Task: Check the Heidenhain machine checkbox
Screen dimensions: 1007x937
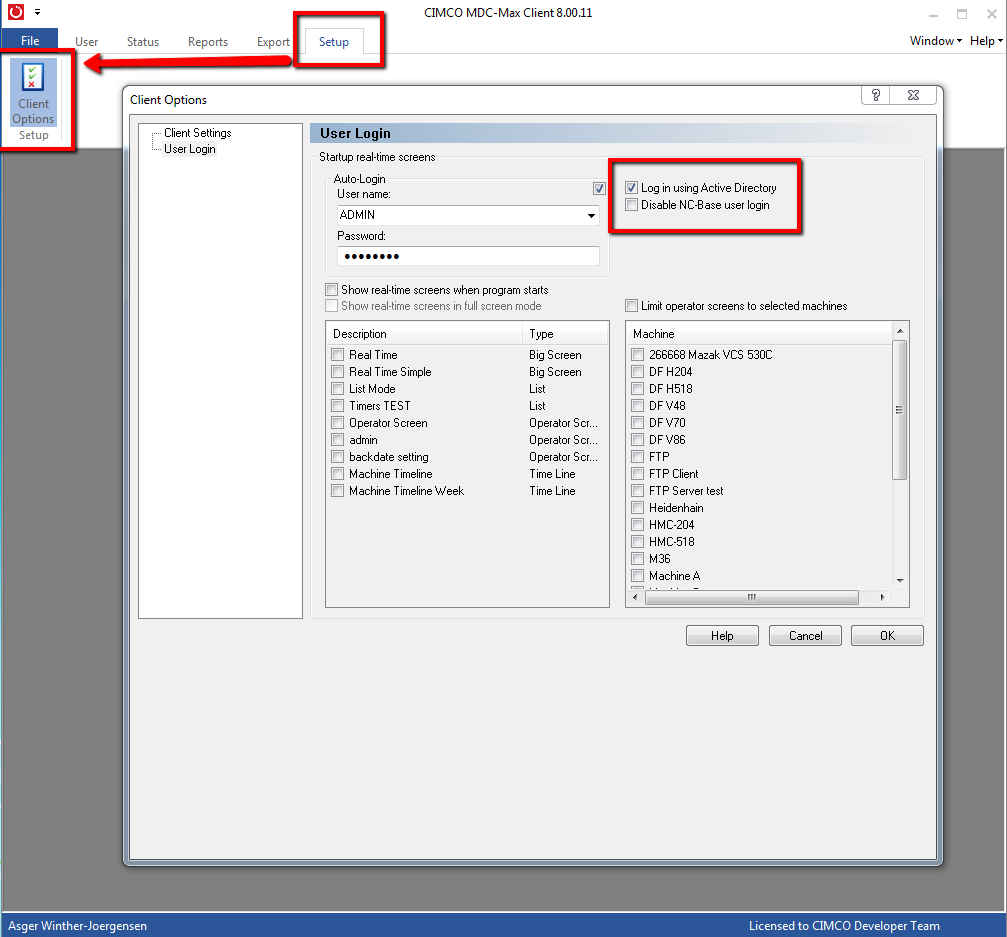Action: [x=638, y=508]
